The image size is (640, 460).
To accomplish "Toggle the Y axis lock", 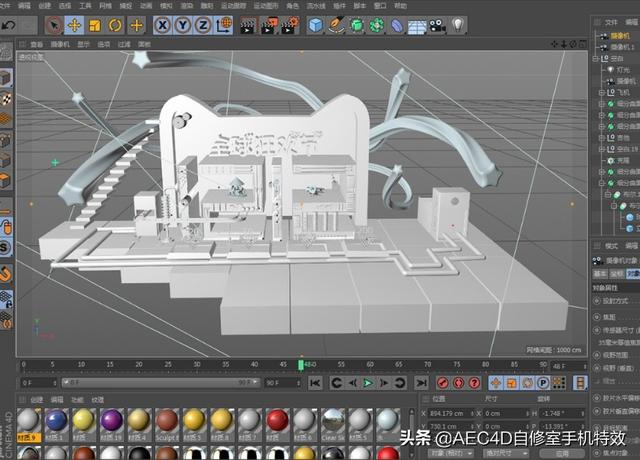I will tap(183, 26).
